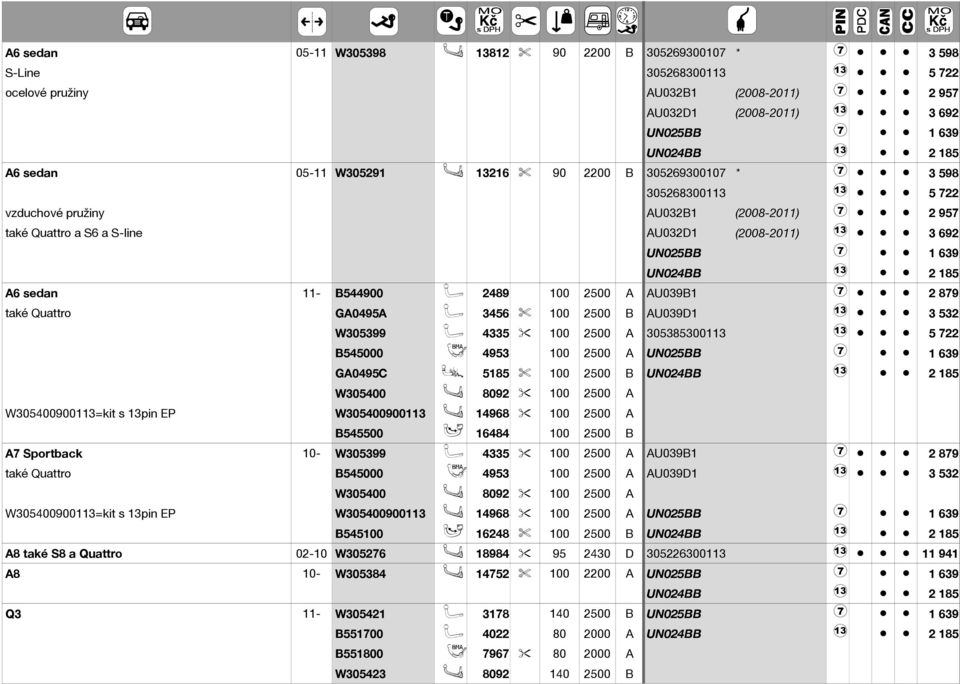Image resolution: width=960 pixels, height=684 pixels.
Task: Click the towbar icon in the B545500 row
Action: click(453, 432)
